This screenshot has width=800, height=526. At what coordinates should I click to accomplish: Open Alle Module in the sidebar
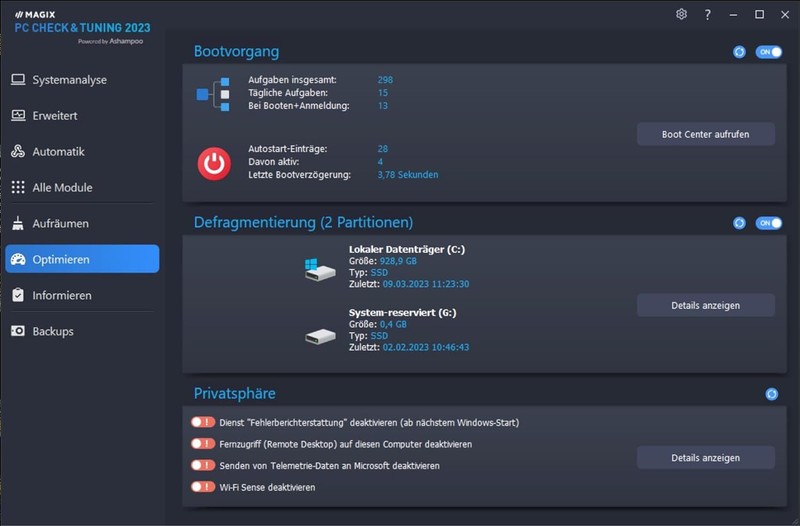(82, 187)
